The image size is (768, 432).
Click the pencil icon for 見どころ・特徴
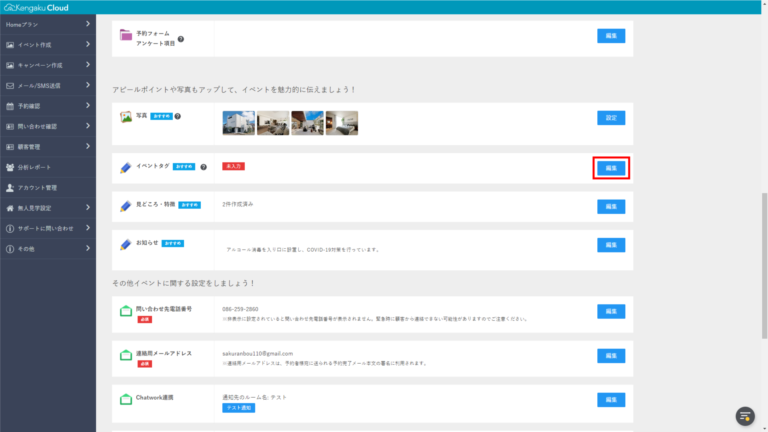[x=125, y=205]
